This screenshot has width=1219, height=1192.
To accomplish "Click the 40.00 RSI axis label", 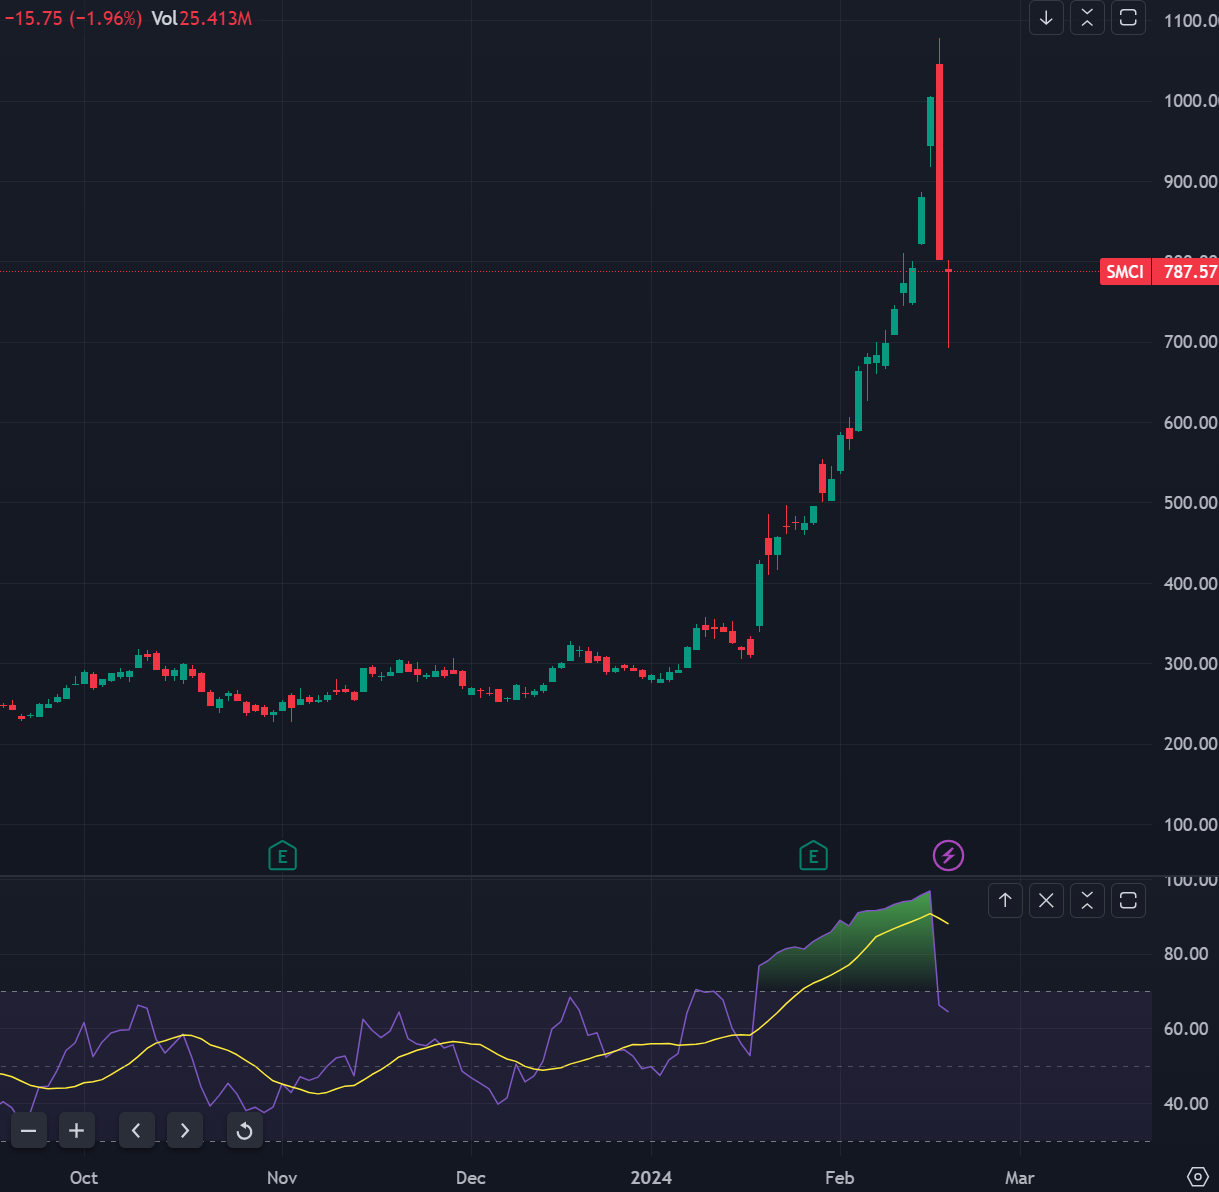I will pos(1186,1104).
